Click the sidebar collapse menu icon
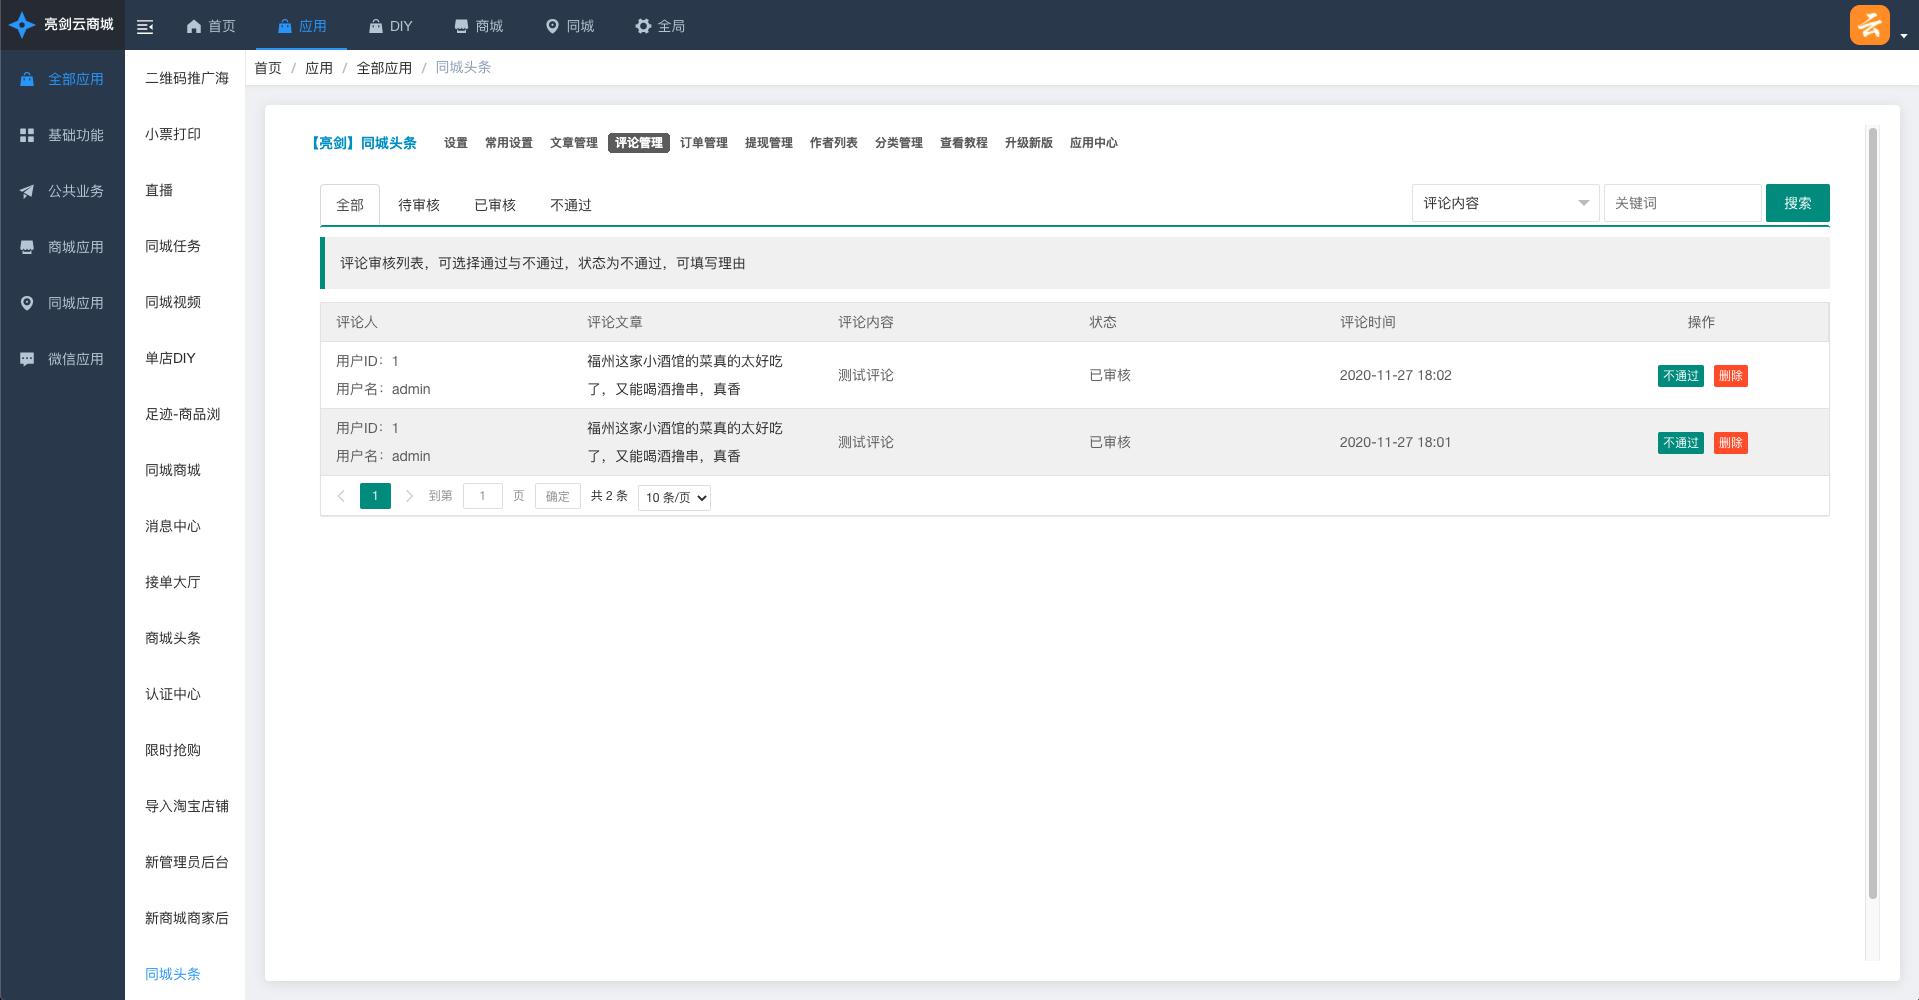This screenshot has height=1000, width=1919. pyautogui.click(x=145, y=27)
